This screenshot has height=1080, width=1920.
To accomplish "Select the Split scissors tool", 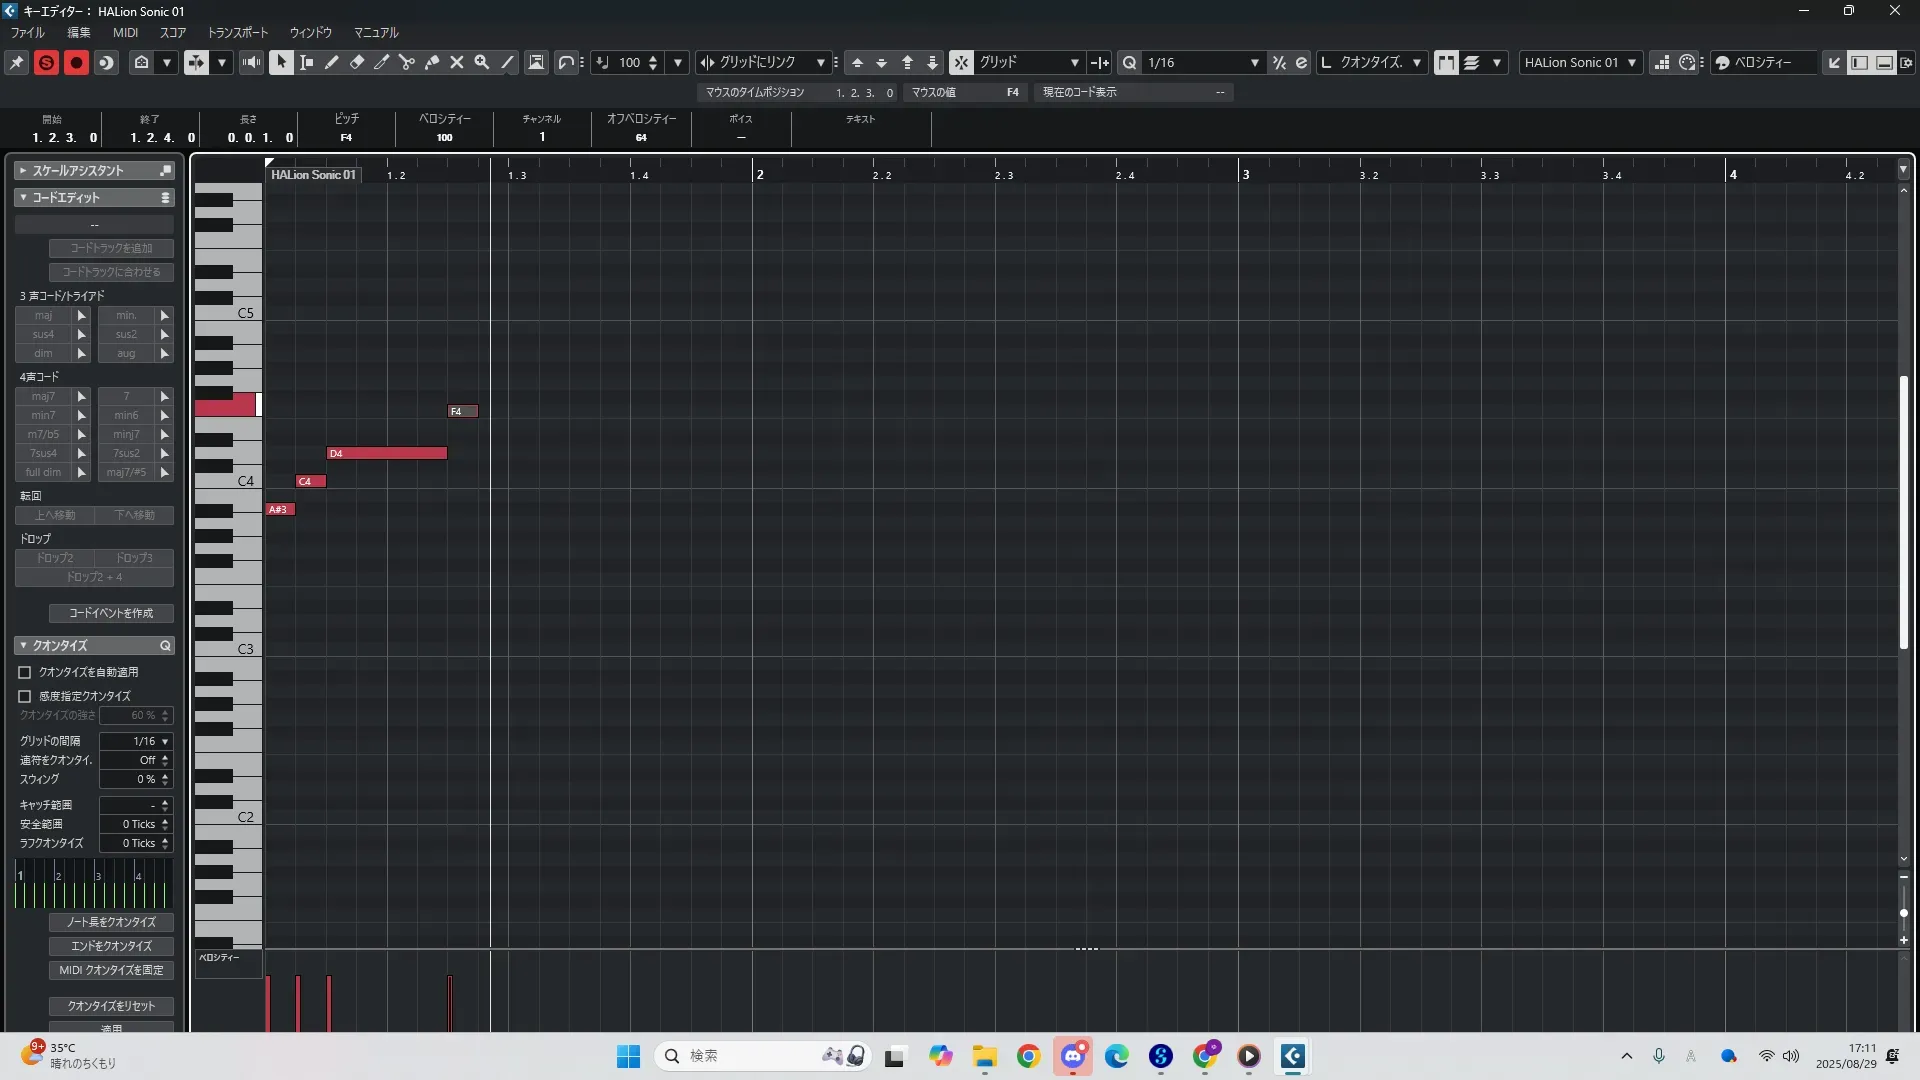I will [x=407, y=62].
